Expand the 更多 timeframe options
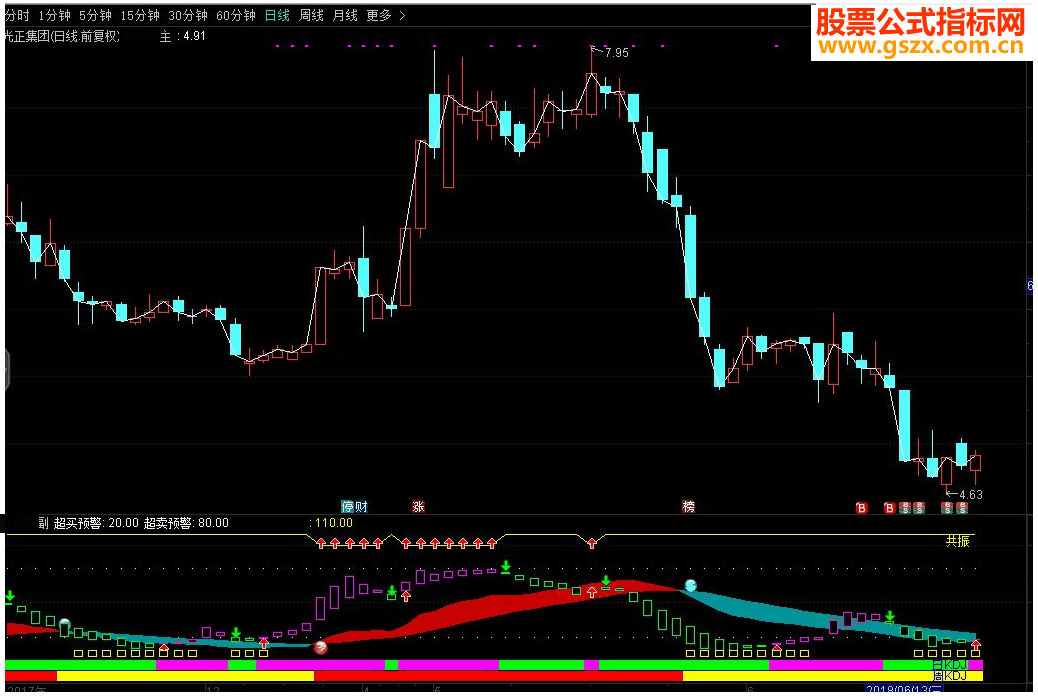1038x696 pixels. 386,15
